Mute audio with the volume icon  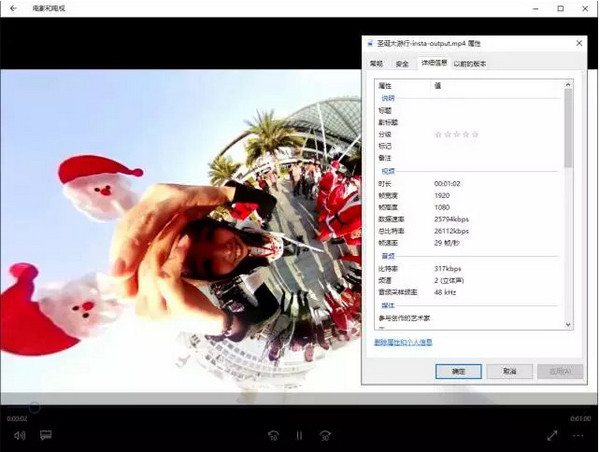(x=19, y=436)
